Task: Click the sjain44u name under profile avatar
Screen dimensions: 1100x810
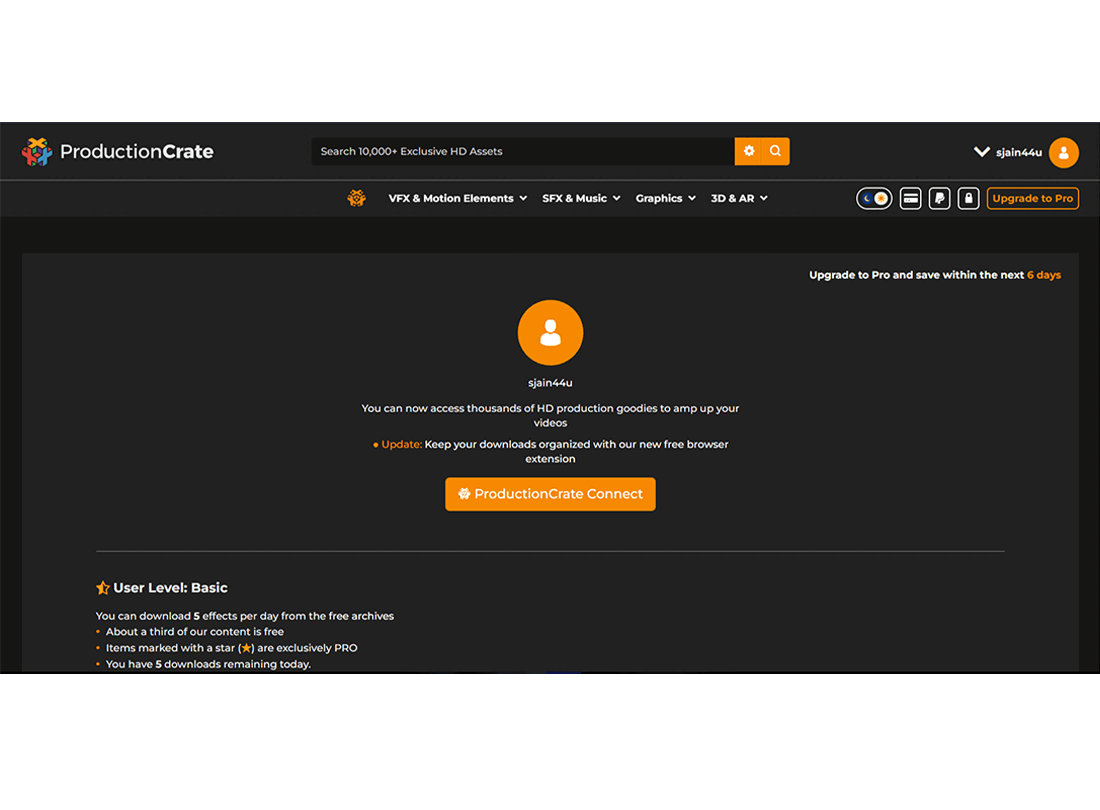Action: click(x=550, y=383)
